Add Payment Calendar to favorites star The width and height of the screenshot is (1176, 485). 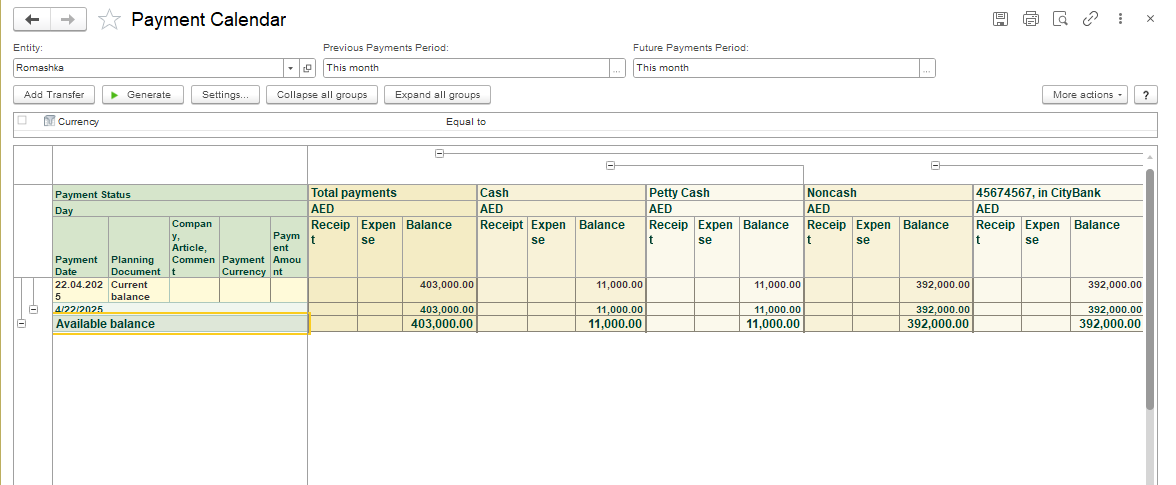[110, 20]
